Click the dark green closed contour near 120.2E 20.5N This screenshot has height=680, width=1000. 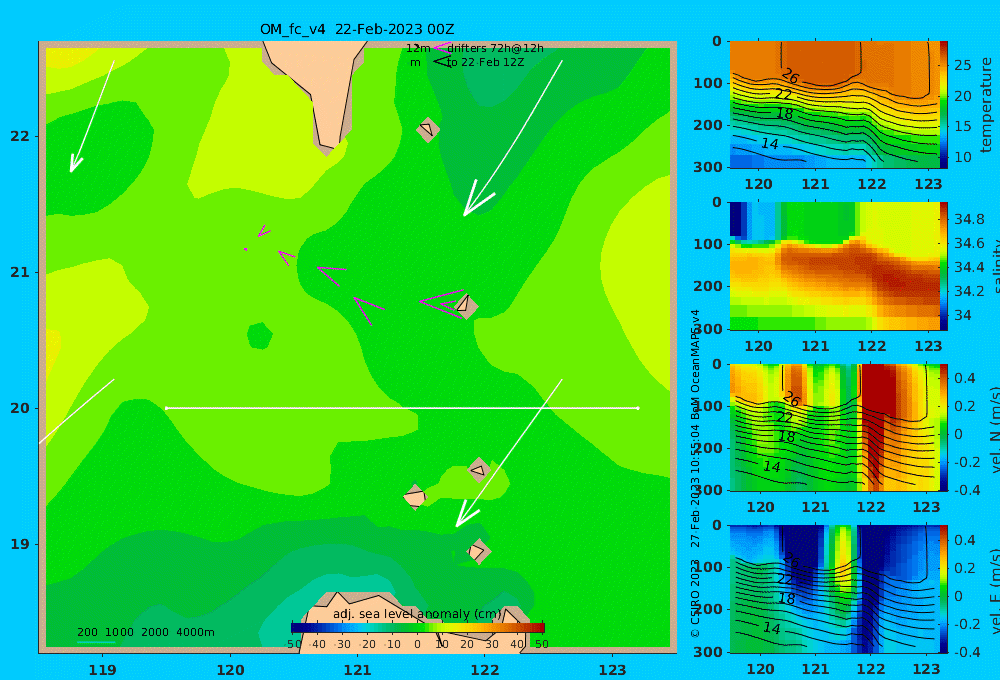(x=260, y=336)
